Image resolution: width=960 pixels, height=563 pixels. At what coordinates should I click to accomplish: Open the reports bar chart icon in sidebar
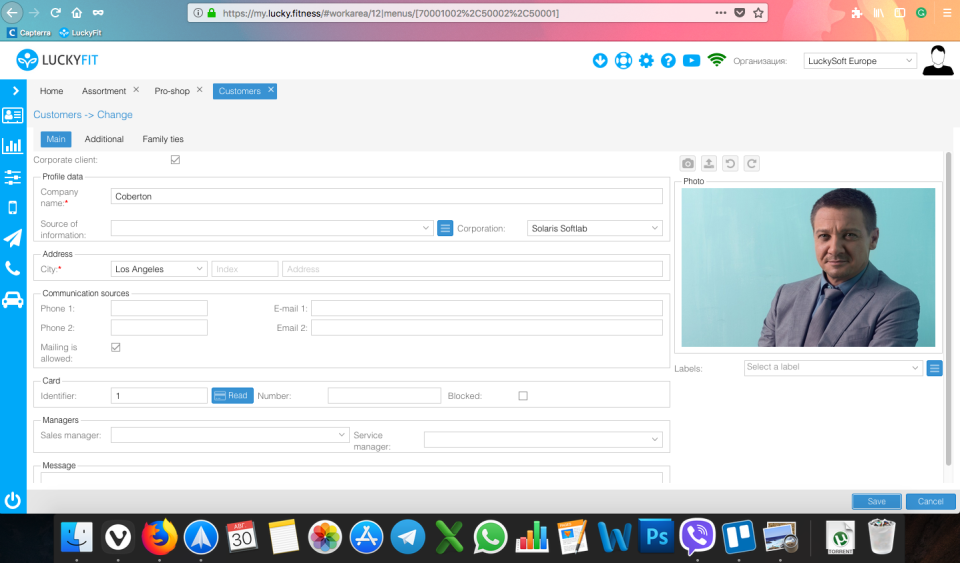pos(13,146)
